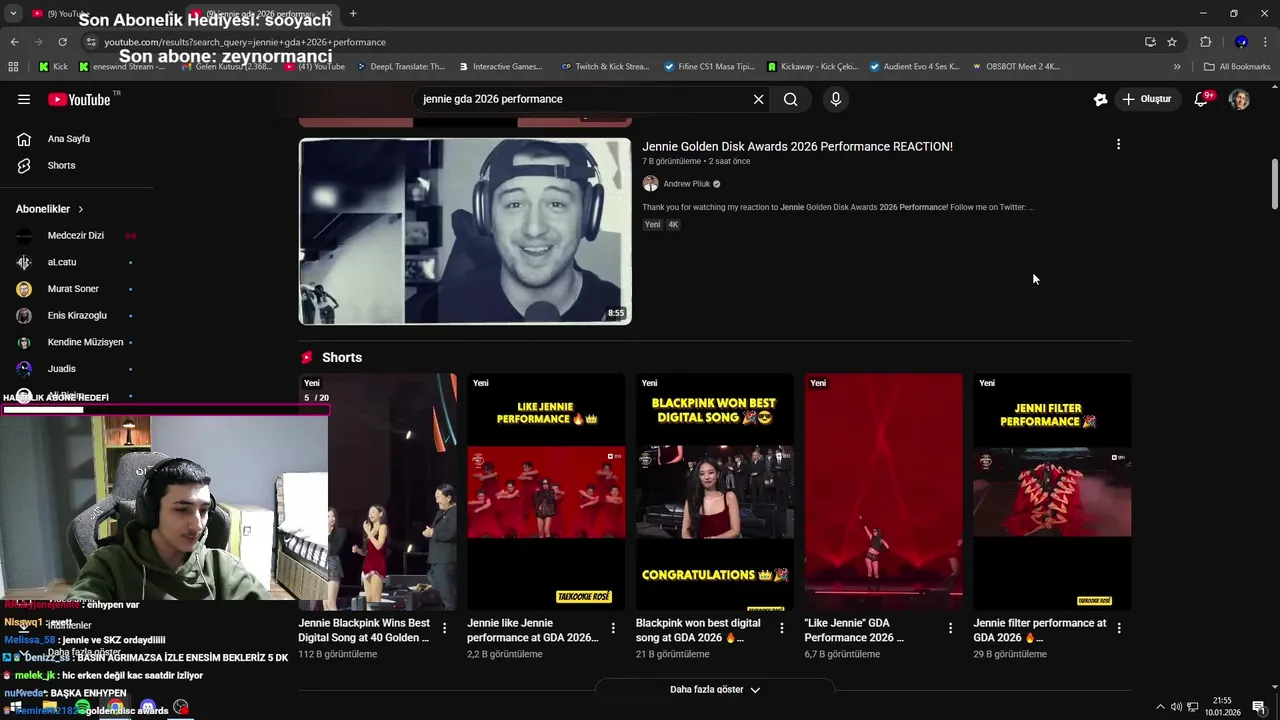Clear the search box with the X
The height and width of the screenshot is (720, 1280).
click(x=758, y=99)
